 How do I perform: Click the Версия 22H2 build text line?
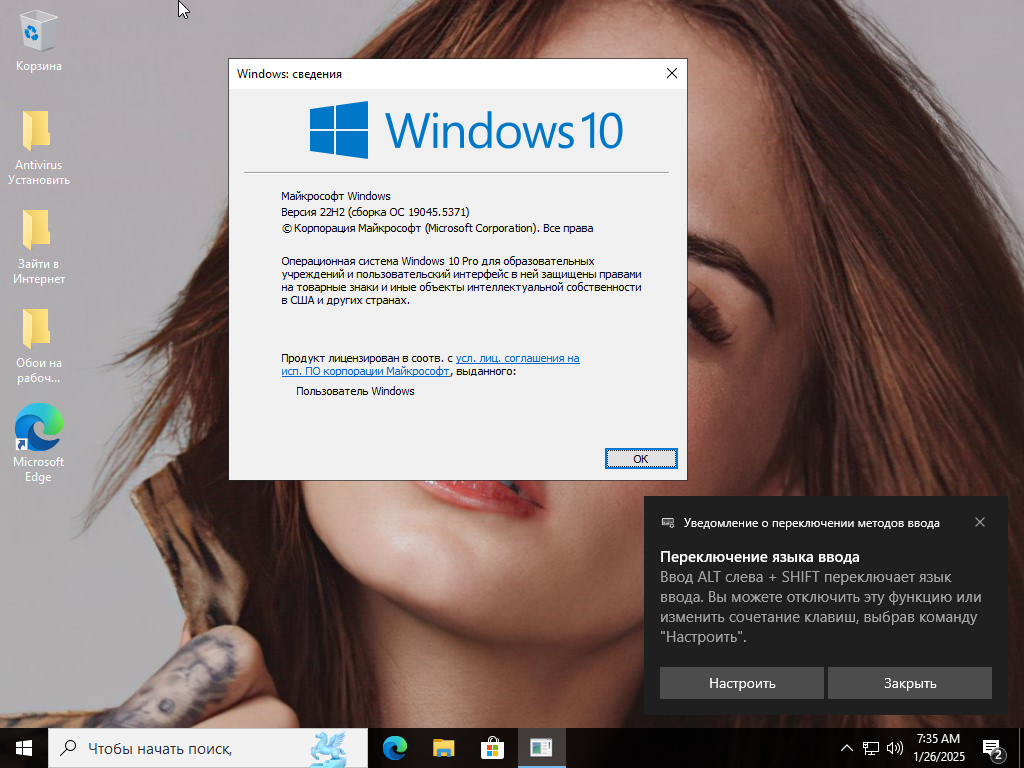[x=375, y=212]
